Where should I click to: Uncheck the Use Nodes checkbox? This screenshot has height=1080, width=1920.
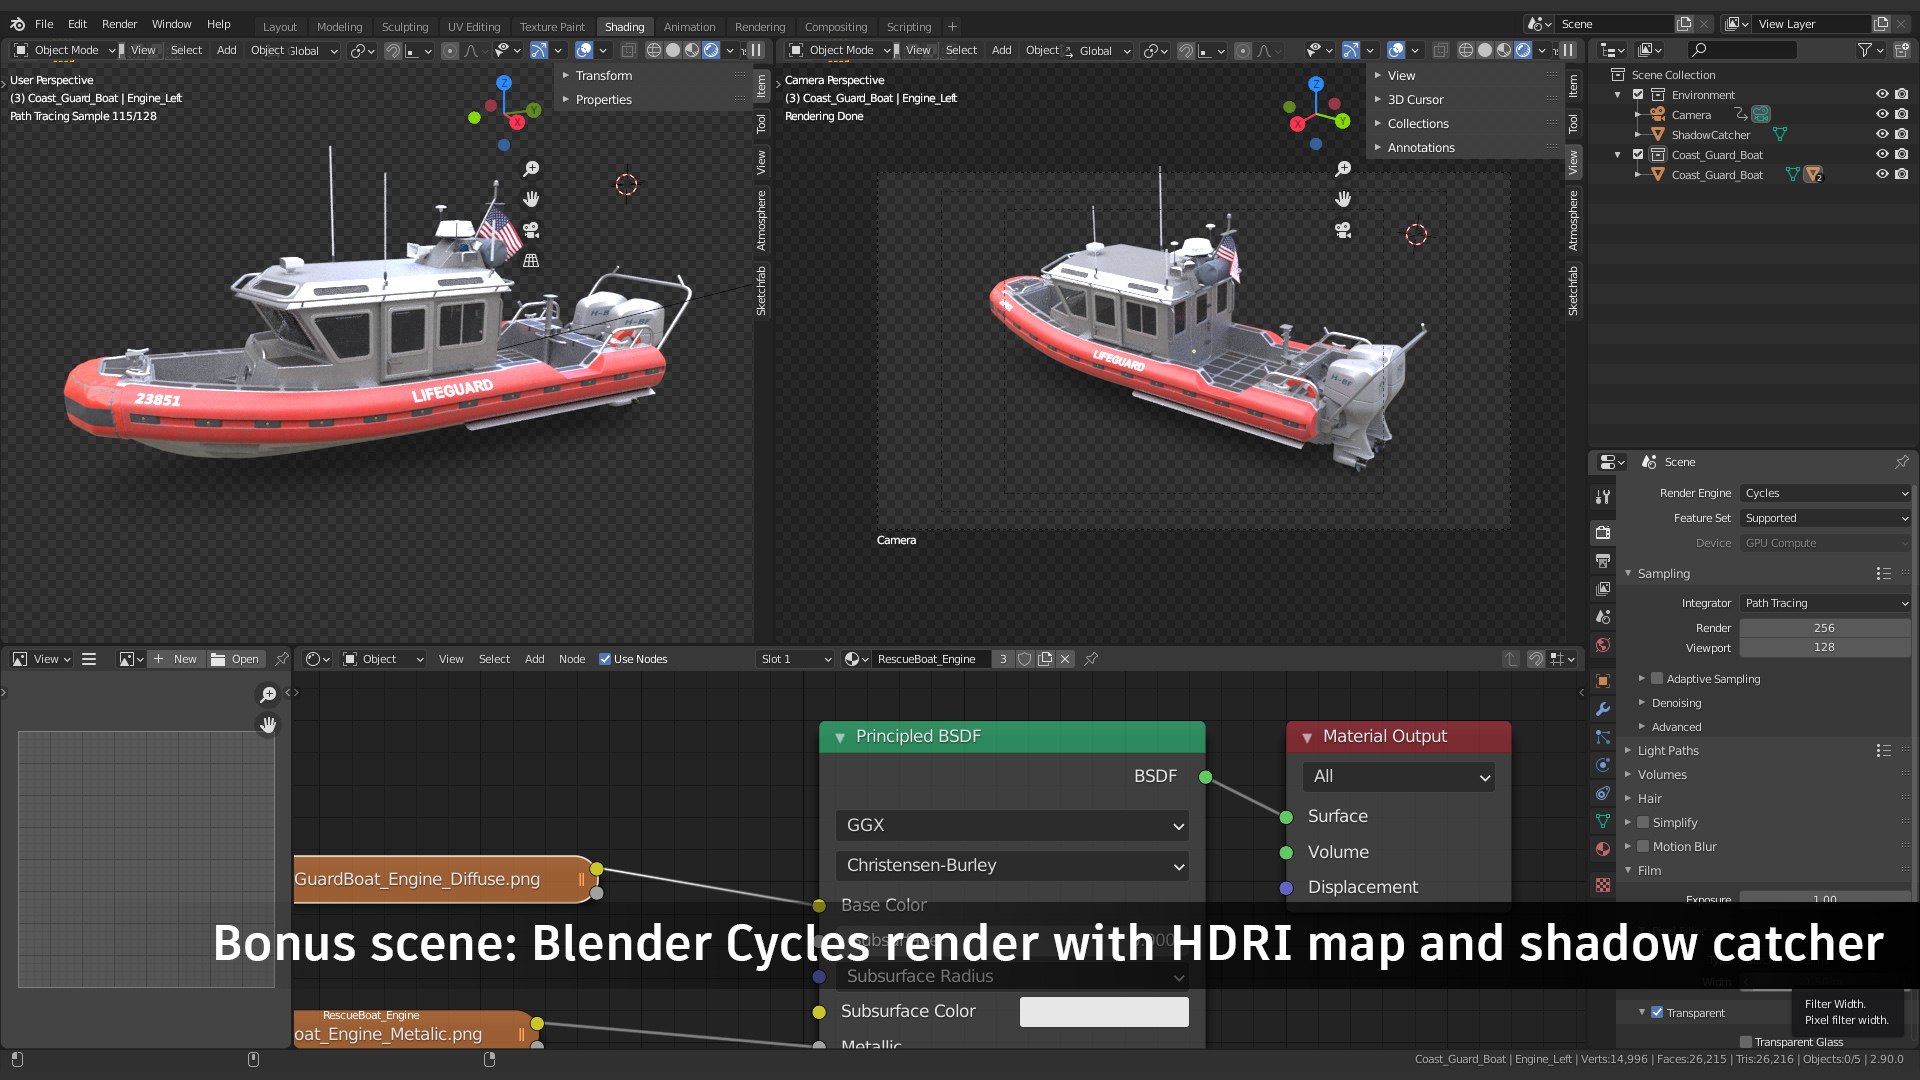click(605, 659)
